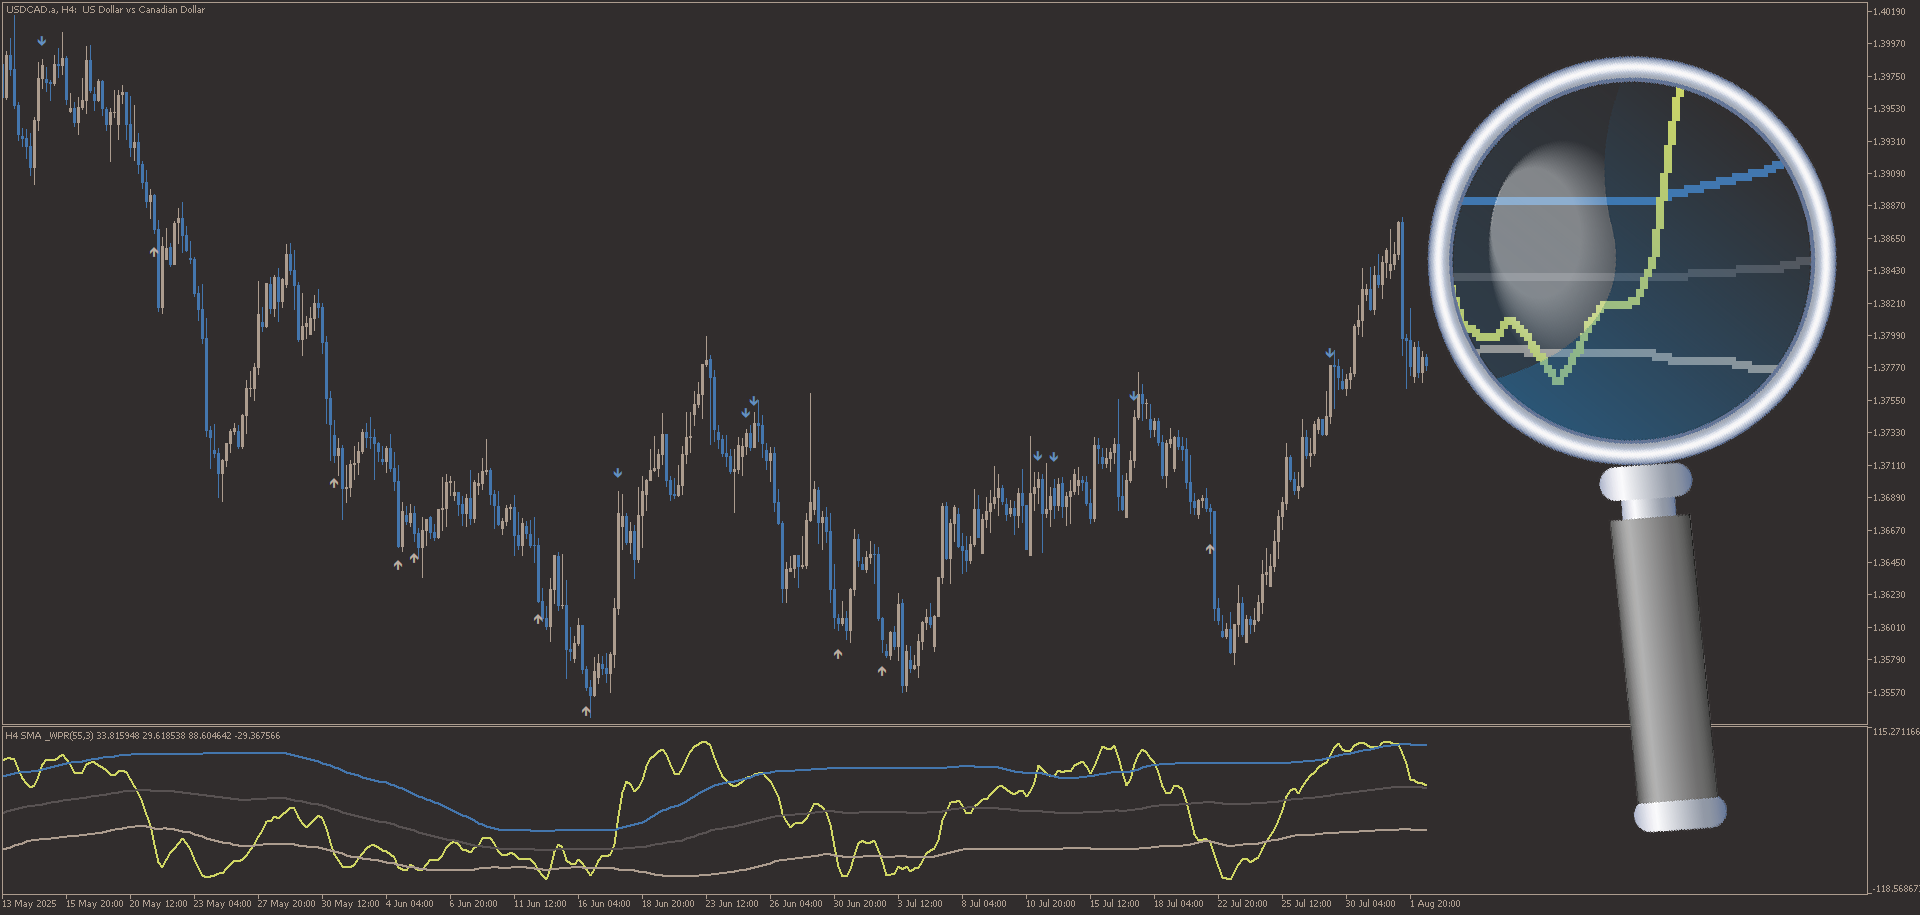Click the 11 Jun 12:00 time label

click(x=540, y=904)
